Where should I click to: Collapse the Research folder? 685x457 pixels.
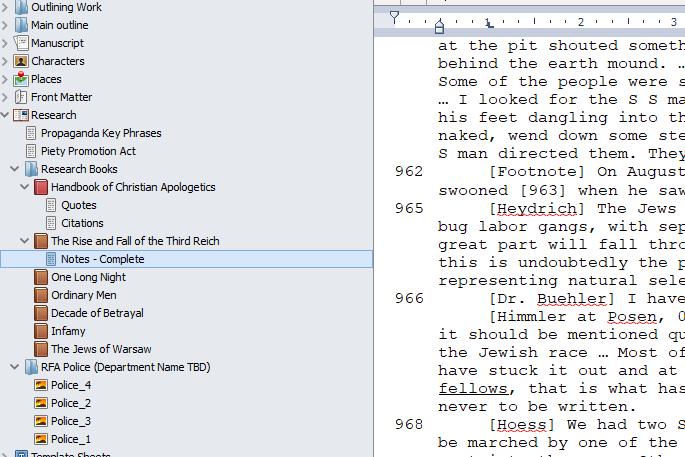pyautogui.click(x=6, y=115)
